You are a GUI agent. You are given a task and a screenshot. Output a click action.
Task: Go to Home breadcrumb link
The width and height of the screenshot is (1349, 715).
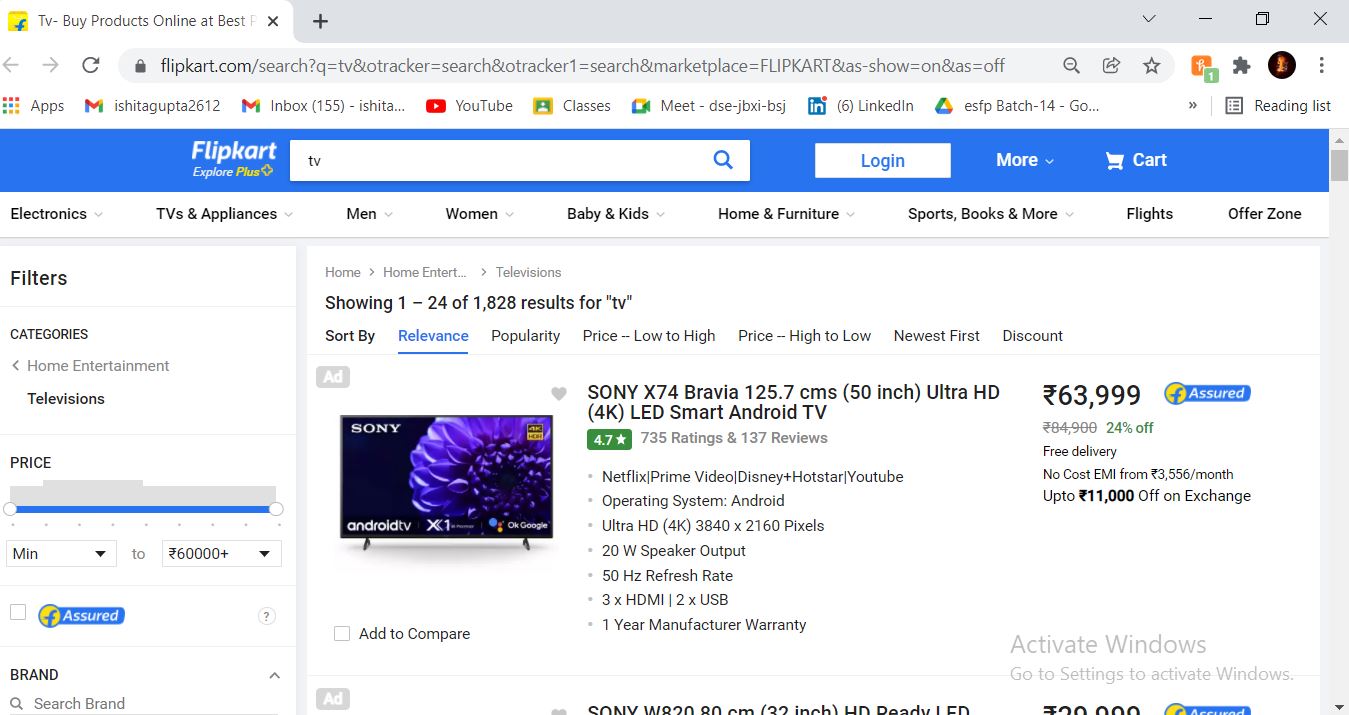[342, 272]
